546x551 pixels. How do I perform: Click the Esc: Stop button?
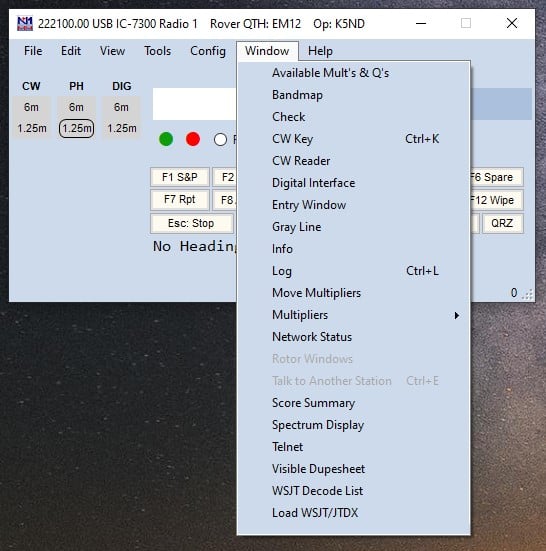click(191, 223)
